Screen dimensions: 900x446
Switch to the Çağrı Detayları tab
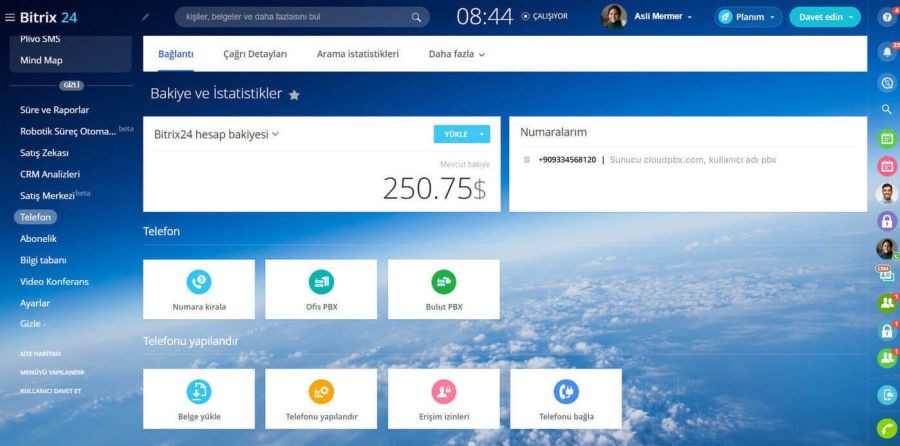(255, 55)
